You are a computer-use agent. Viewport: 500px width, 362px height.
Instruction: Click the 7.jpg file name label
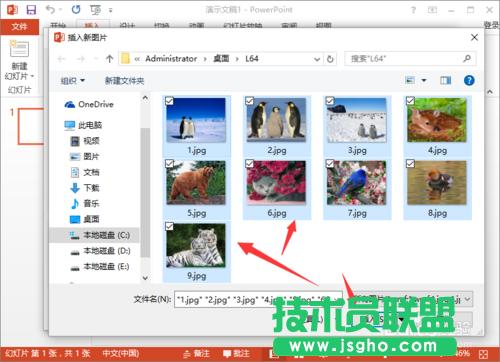click(x=357, y=213)
